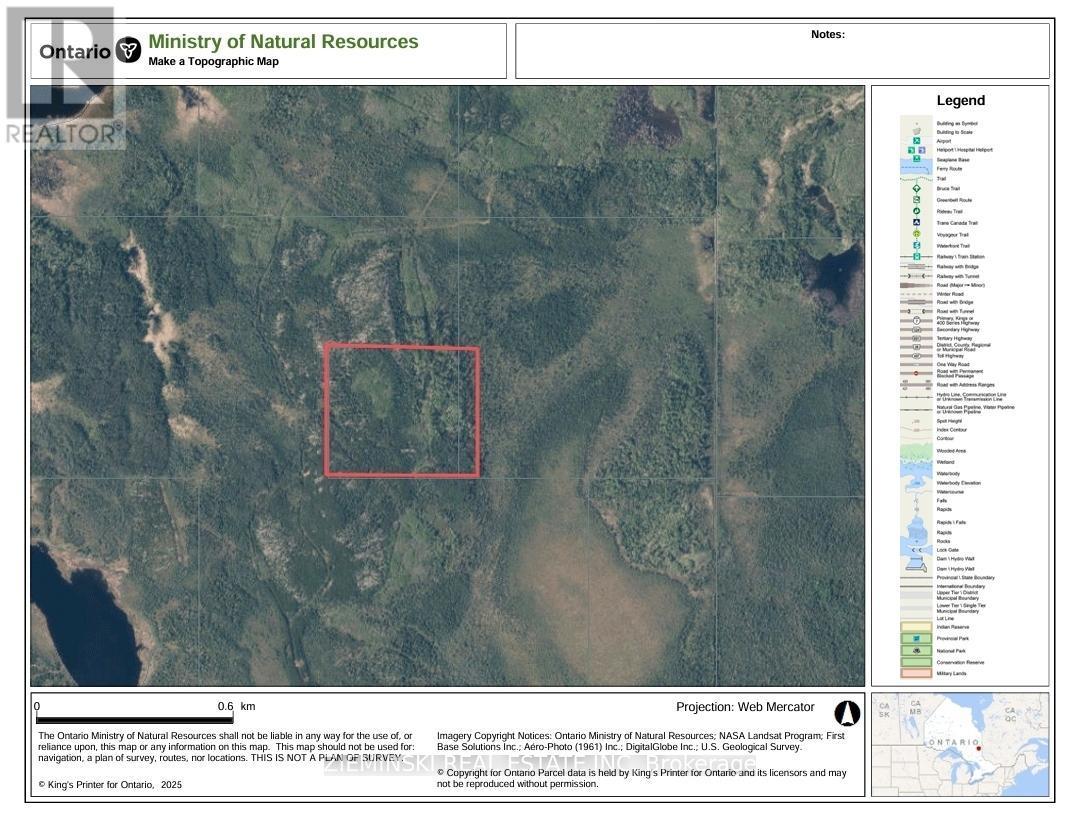
Task: Click the Heliport Hospital Heliport legend icon
Action: point(912,150)
